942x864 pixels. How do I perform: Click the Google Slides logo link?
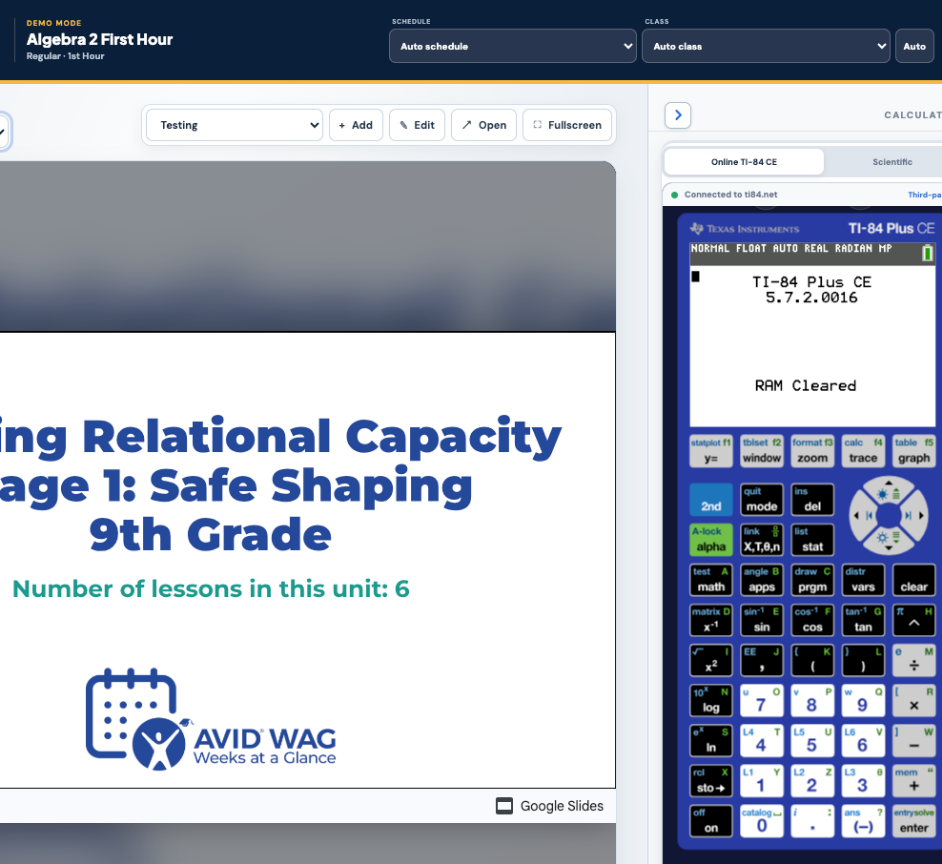click(550, 806)
